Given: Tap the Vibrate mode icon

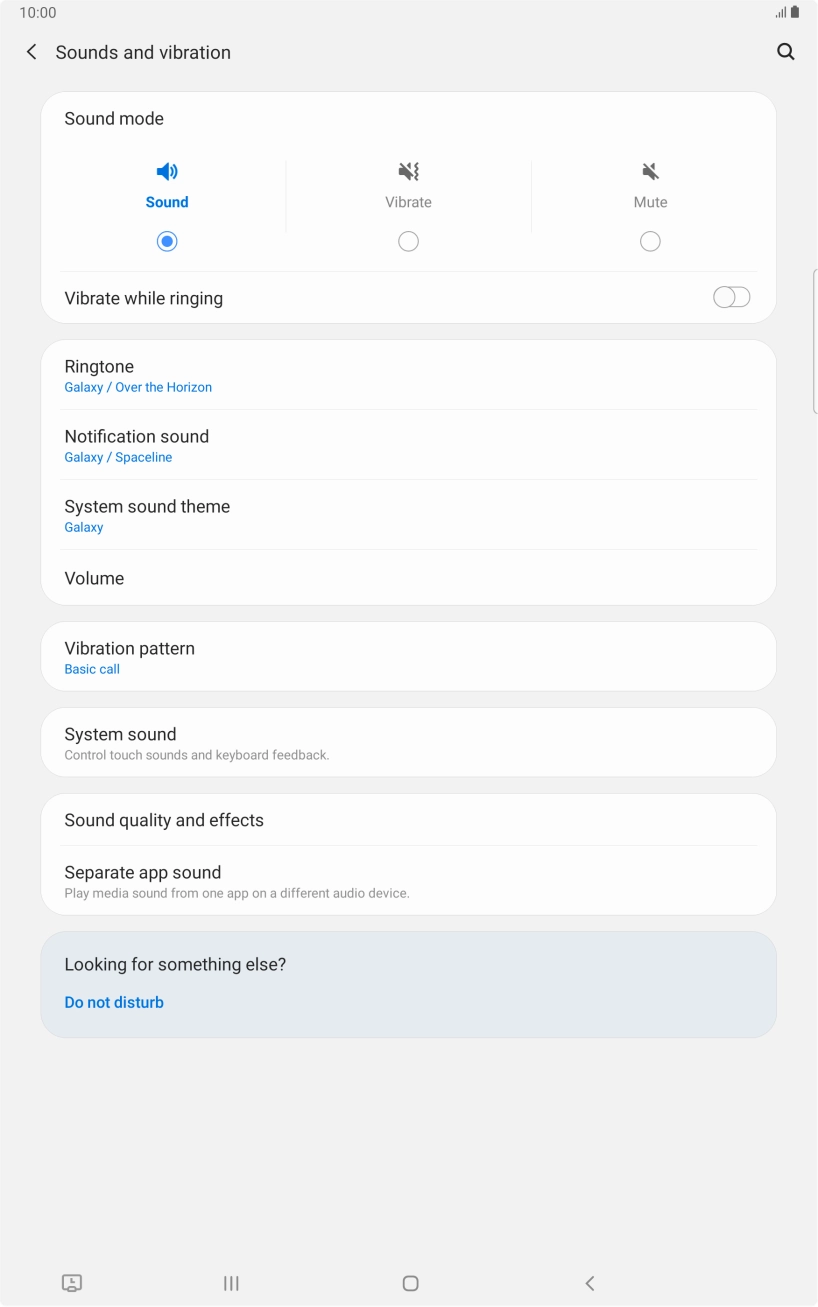Looking at the screenshot, I should click(x=408, y=171).
